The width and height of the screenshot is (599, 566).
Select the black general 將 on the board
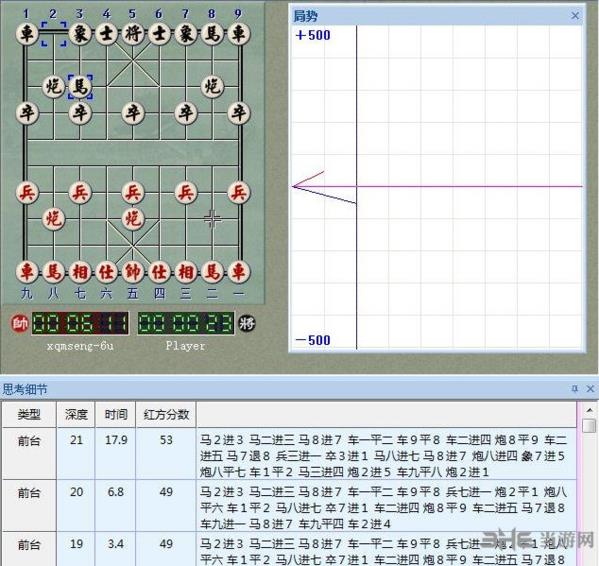[x=133, y=34]
